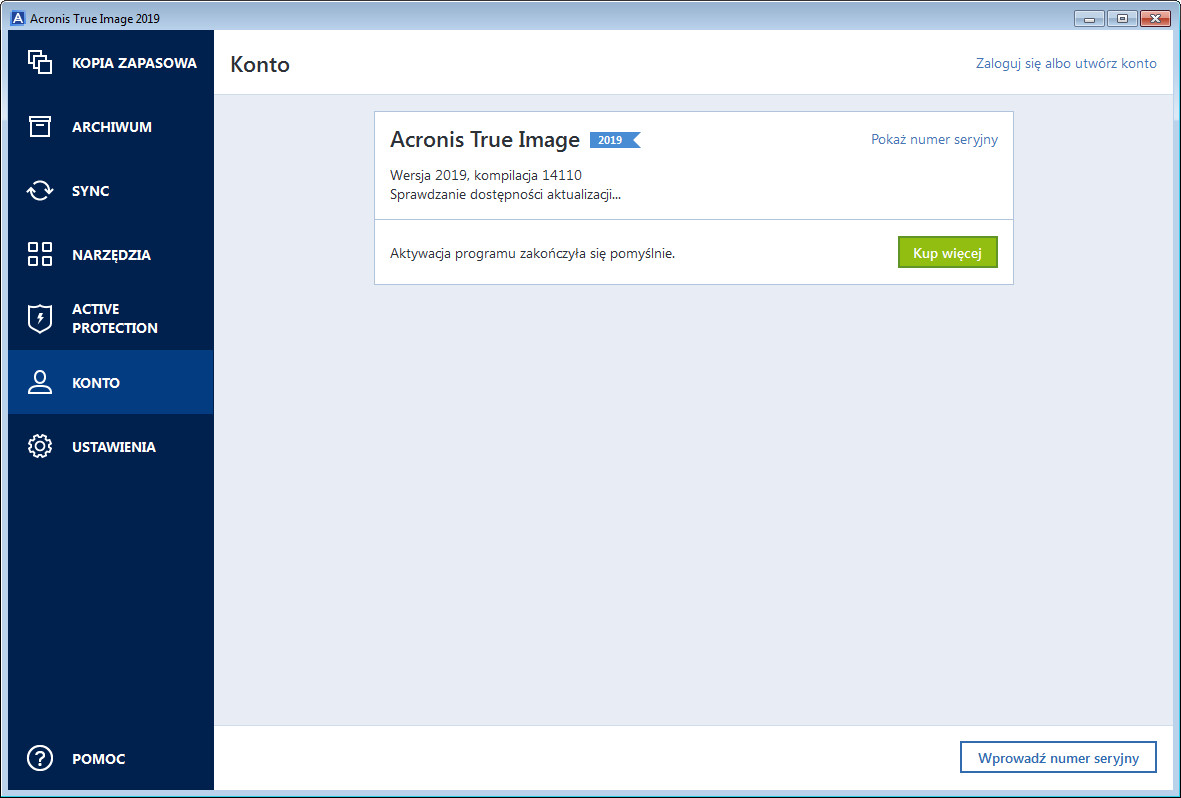The image size is (1181, 798).
Task: Click the Narzędzia grid icon
Action: click(40, 255)
